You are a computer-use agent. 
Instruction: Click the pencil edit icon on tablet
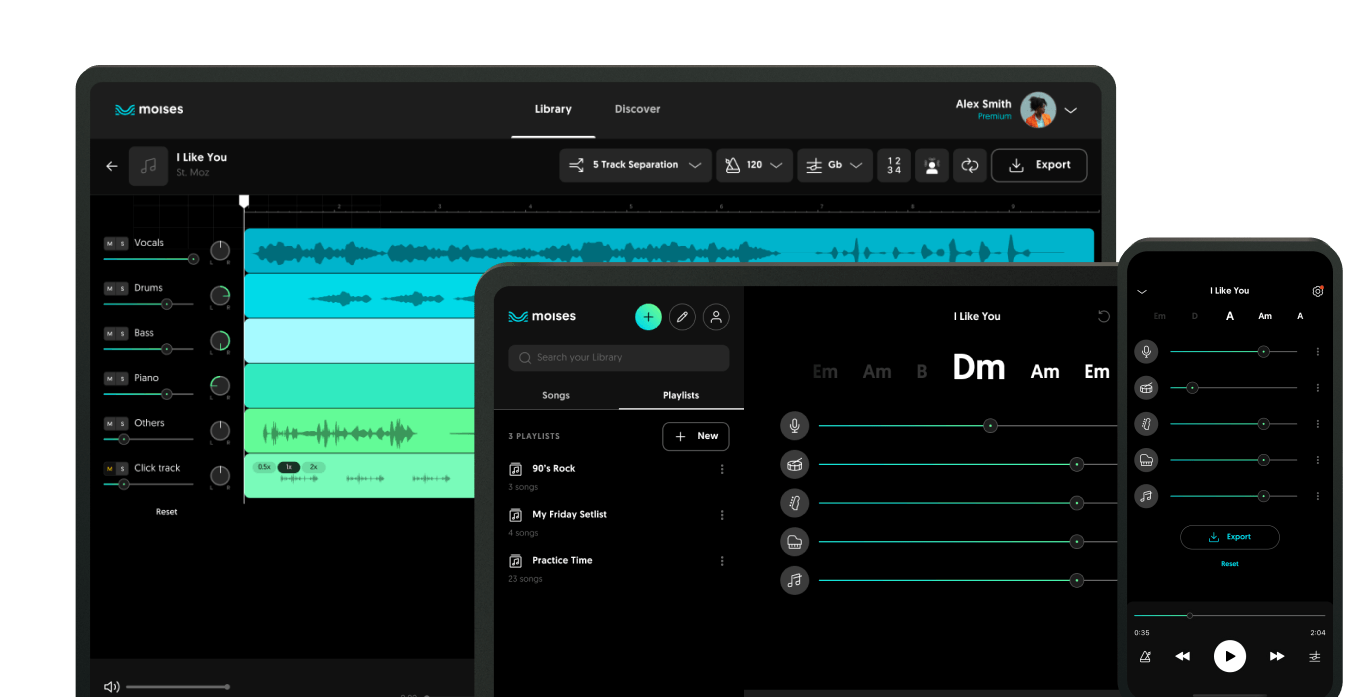point(682,317)
